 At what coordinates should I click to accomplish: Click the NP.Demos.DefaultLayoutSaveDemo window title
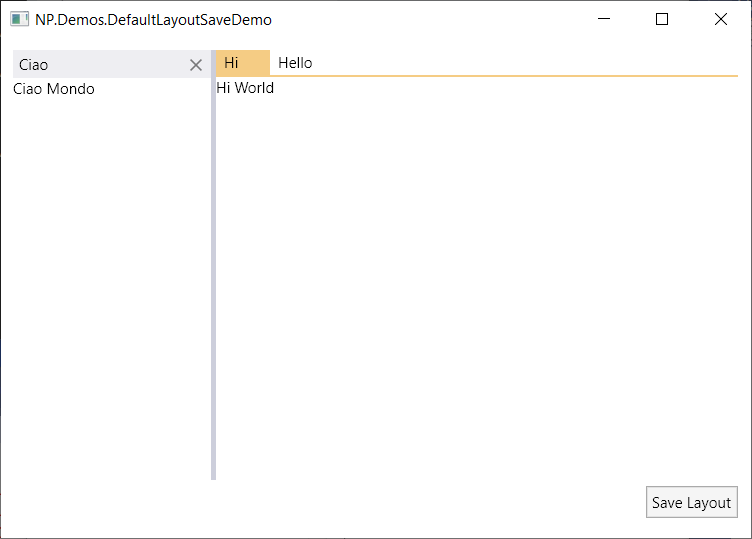tap(153, 20)
